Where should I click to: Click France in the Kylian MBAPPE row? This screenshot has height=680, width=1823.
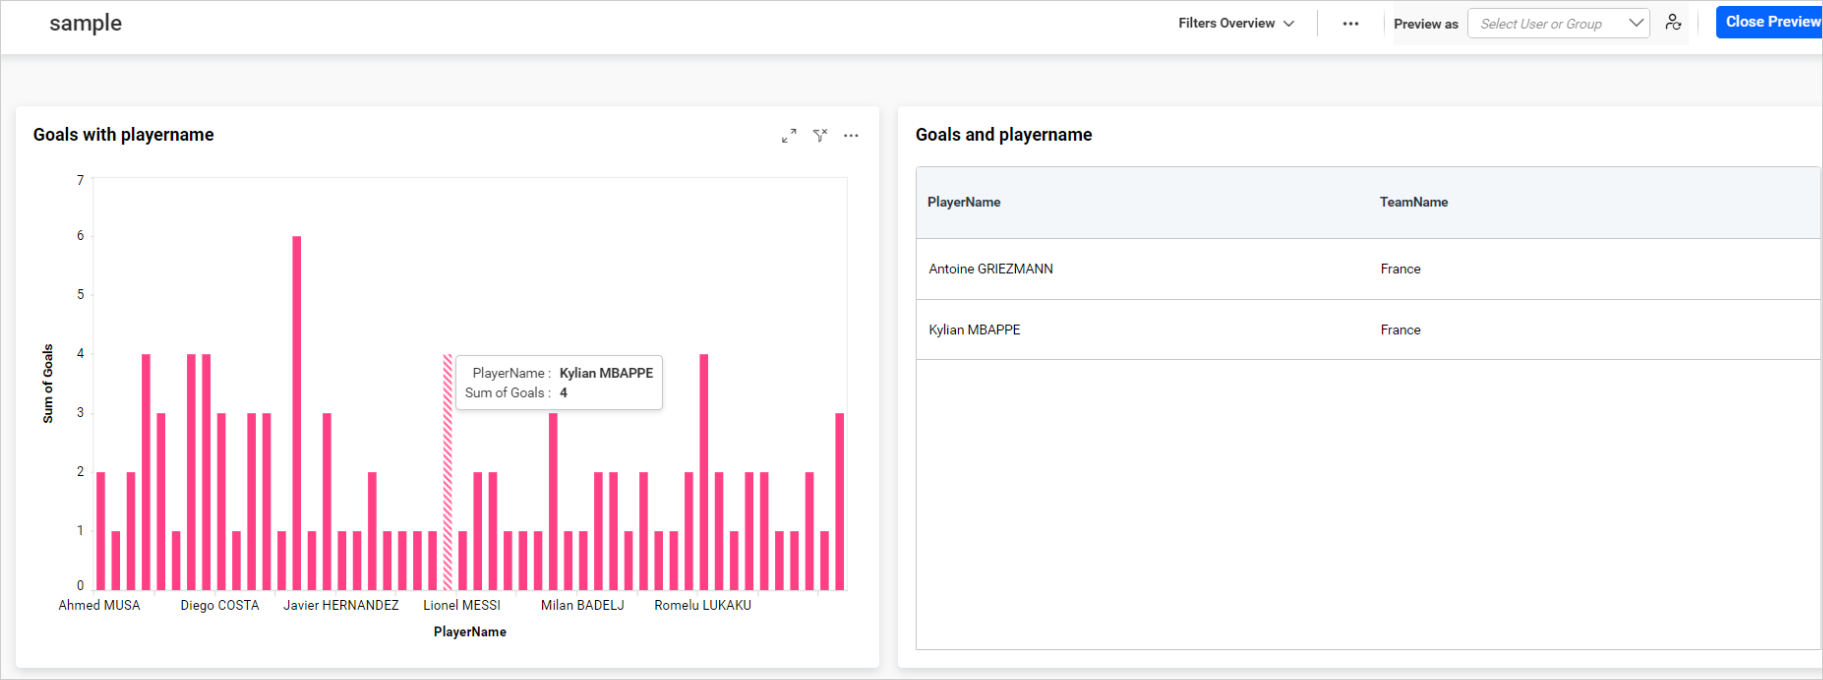[x=1400, y=330]
